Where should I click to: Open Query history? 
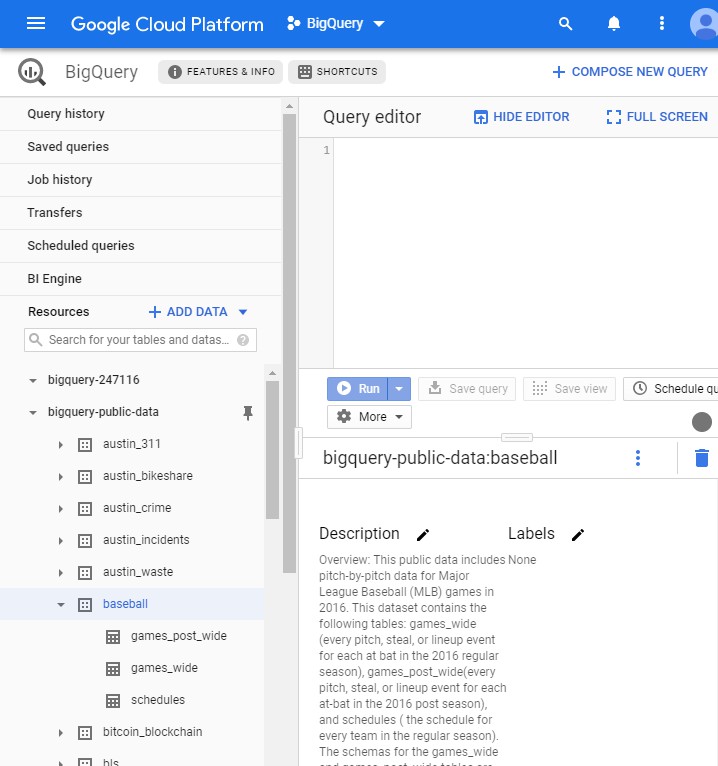[66, 114]
